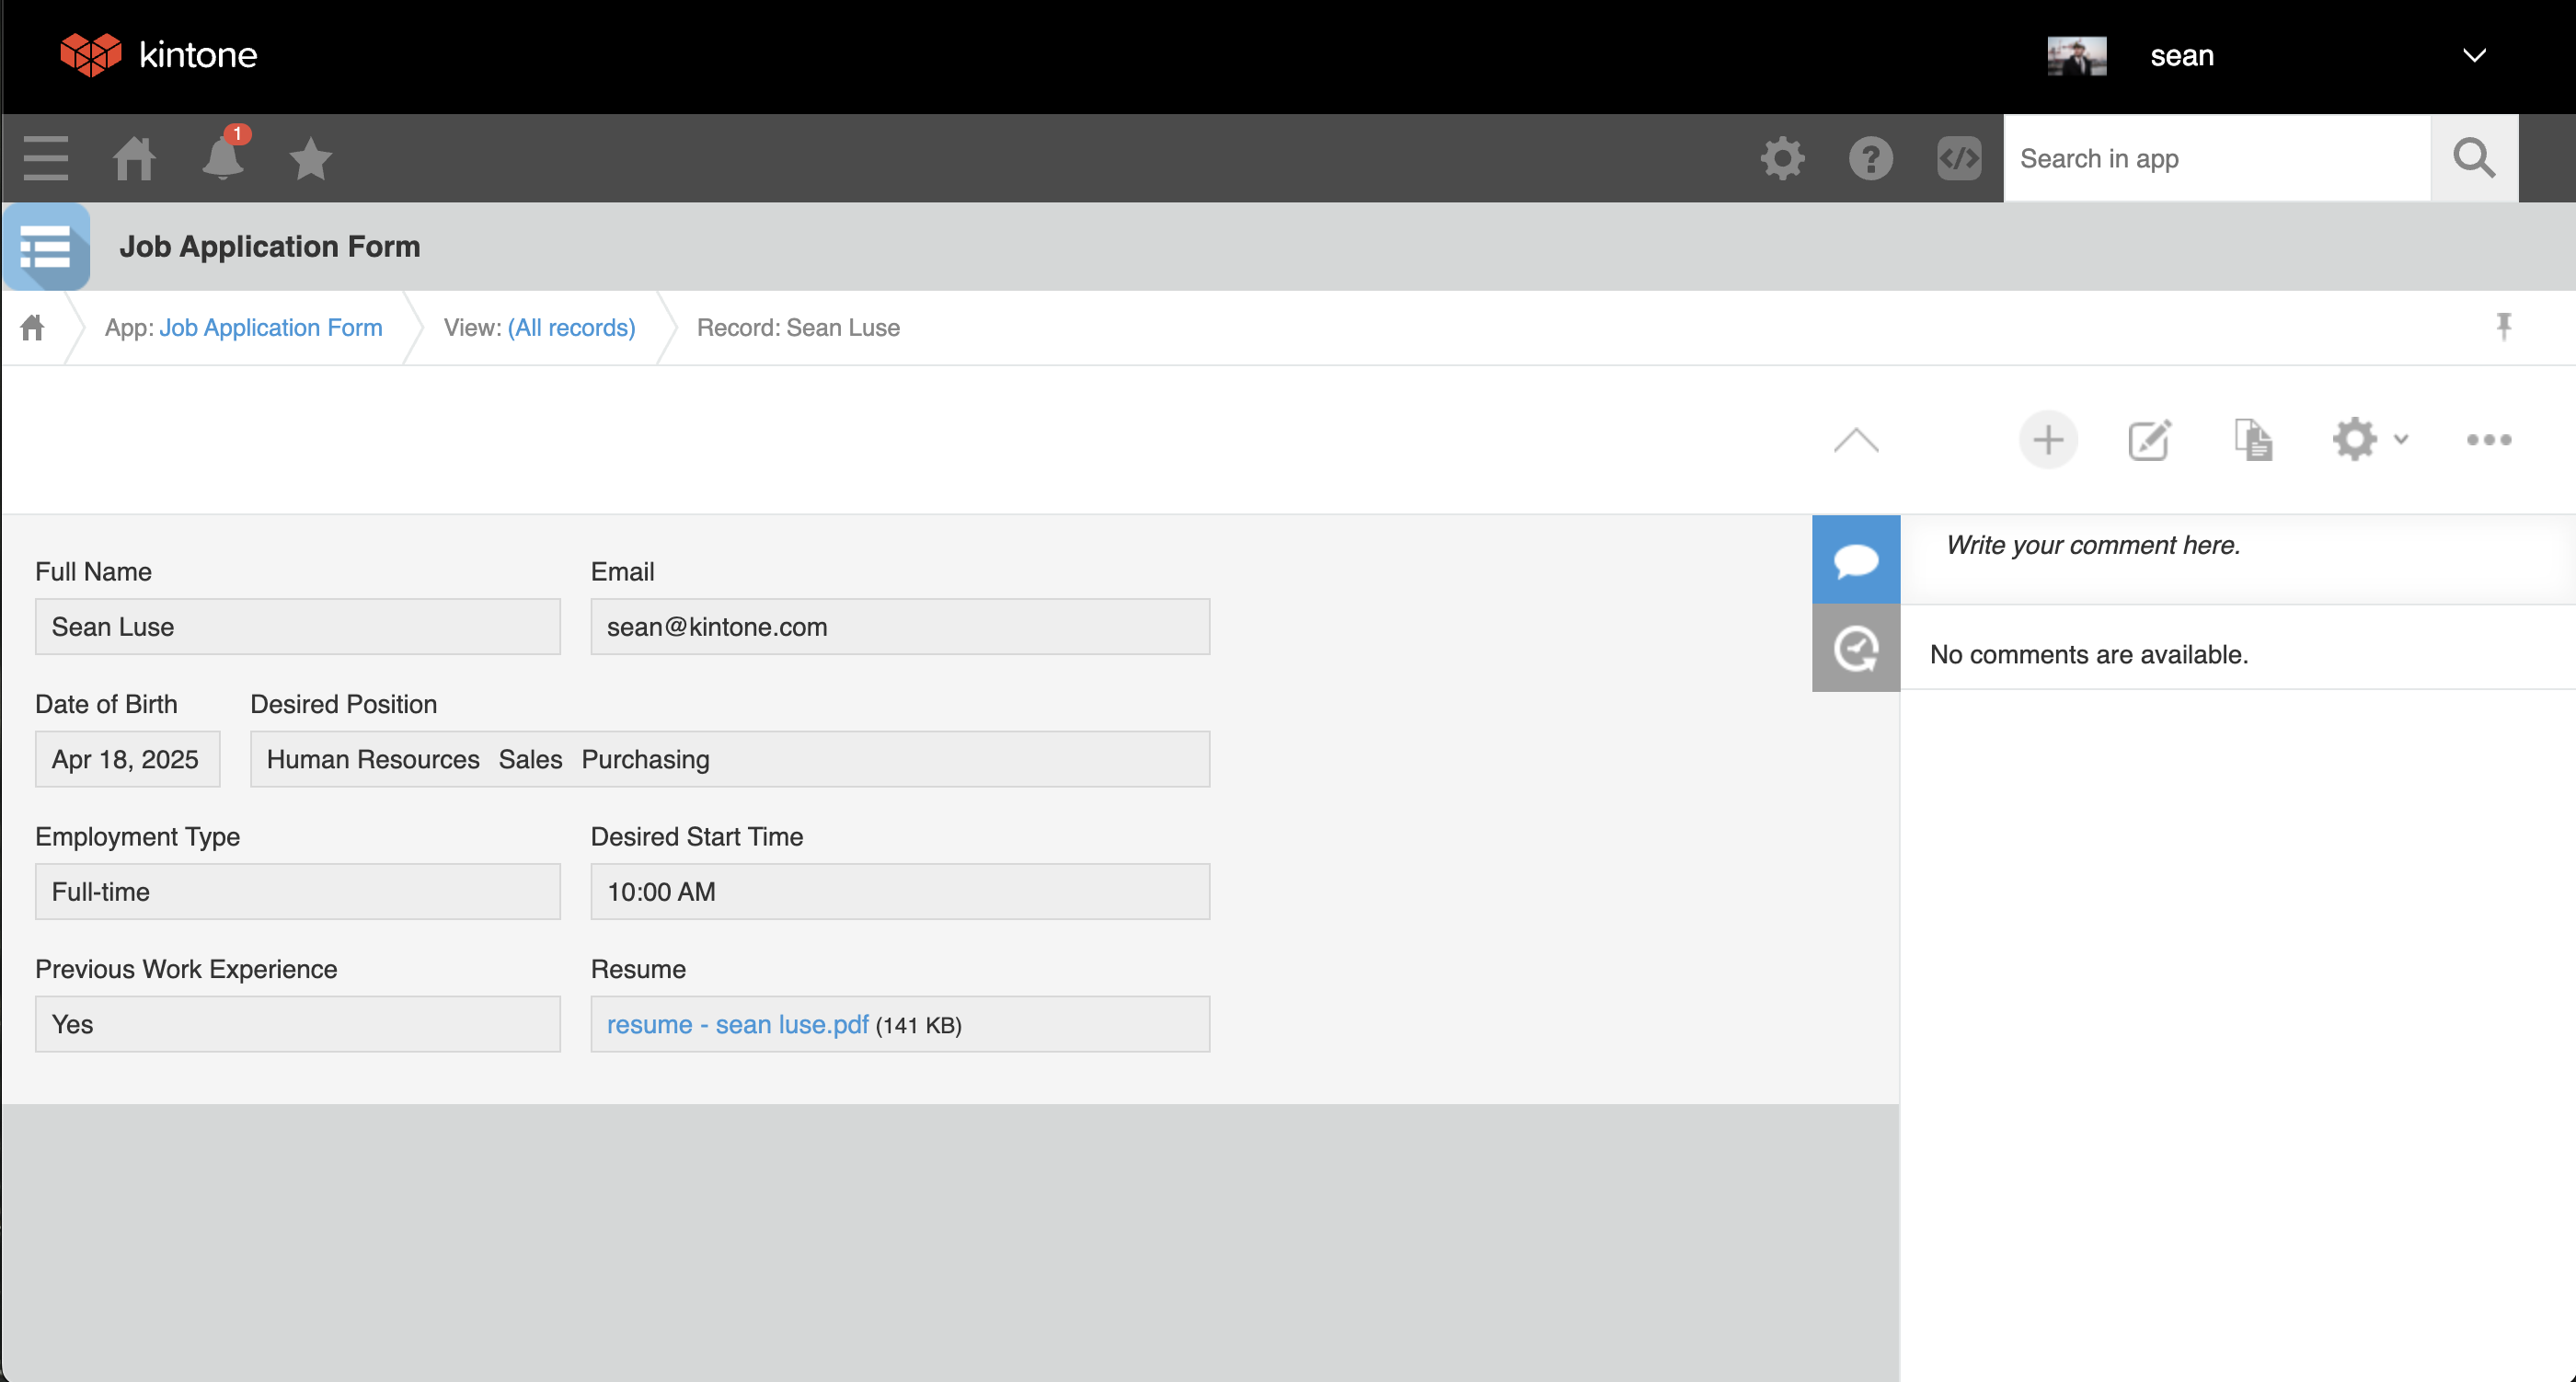2576x1382 pixels.
Task: Expand the account menu next to sean
Action: [2474, 56]
